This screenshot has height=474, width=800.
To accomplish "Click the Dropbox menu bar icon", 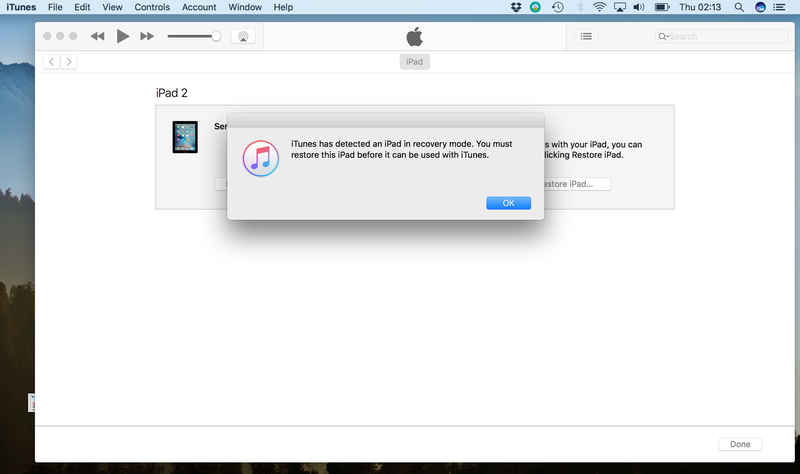I will pos(516,7).
